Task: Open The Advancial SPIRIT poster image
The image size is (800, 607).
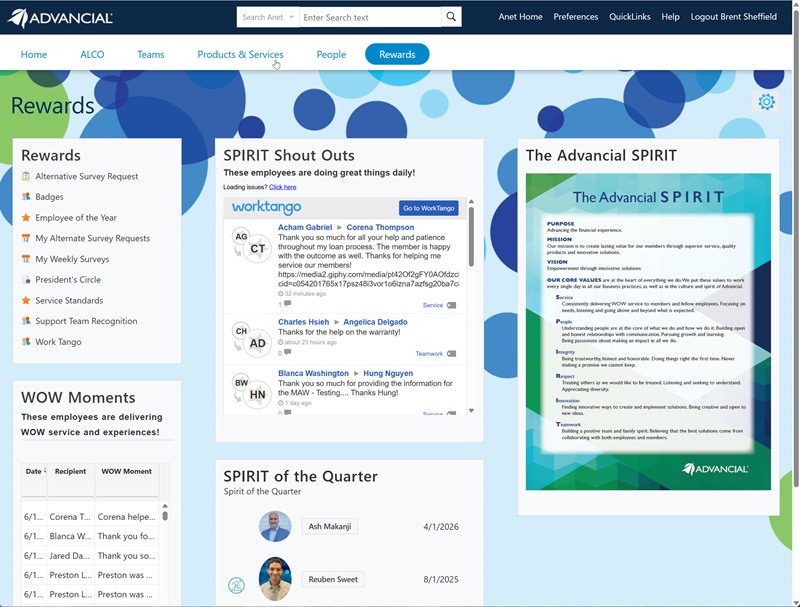Action: tap(648, 332)
